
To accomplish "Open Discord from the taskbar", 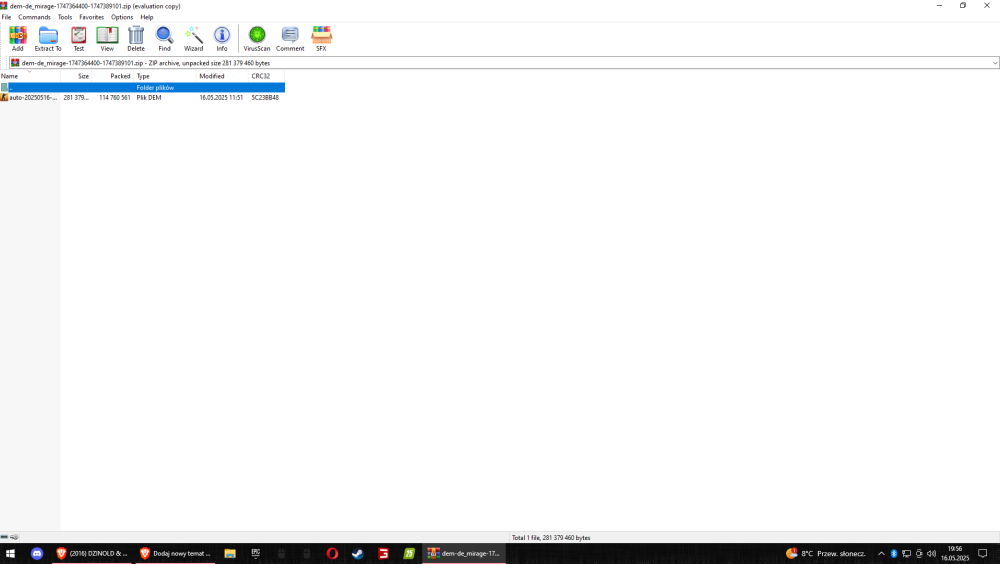I will pos(37,553).
